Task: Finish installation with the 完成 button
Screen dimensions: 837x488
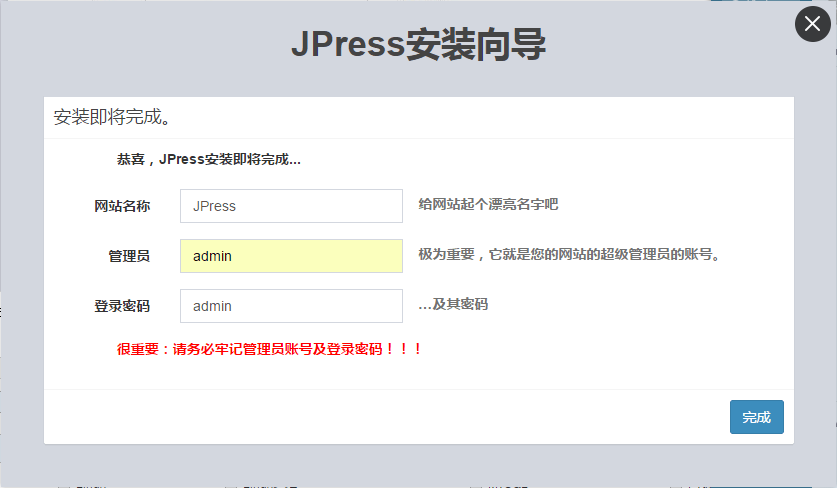Action: point(756,417)
